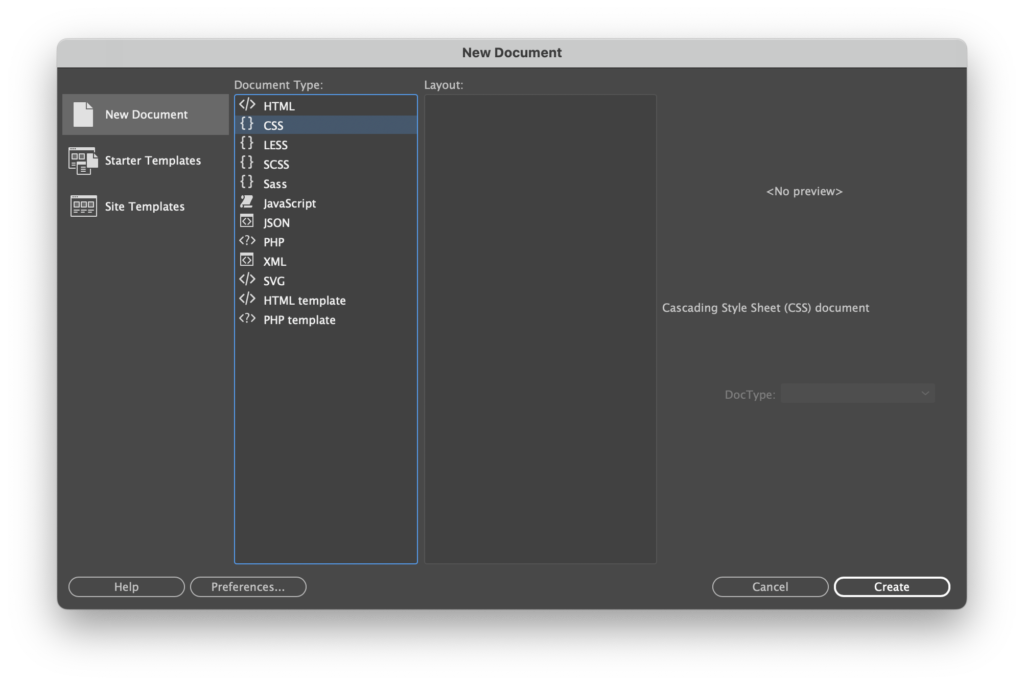Choose SCSS from the document types
The height and width of the screenshot is (685, 1024).
pyautogui.click(x=276, y=164)
